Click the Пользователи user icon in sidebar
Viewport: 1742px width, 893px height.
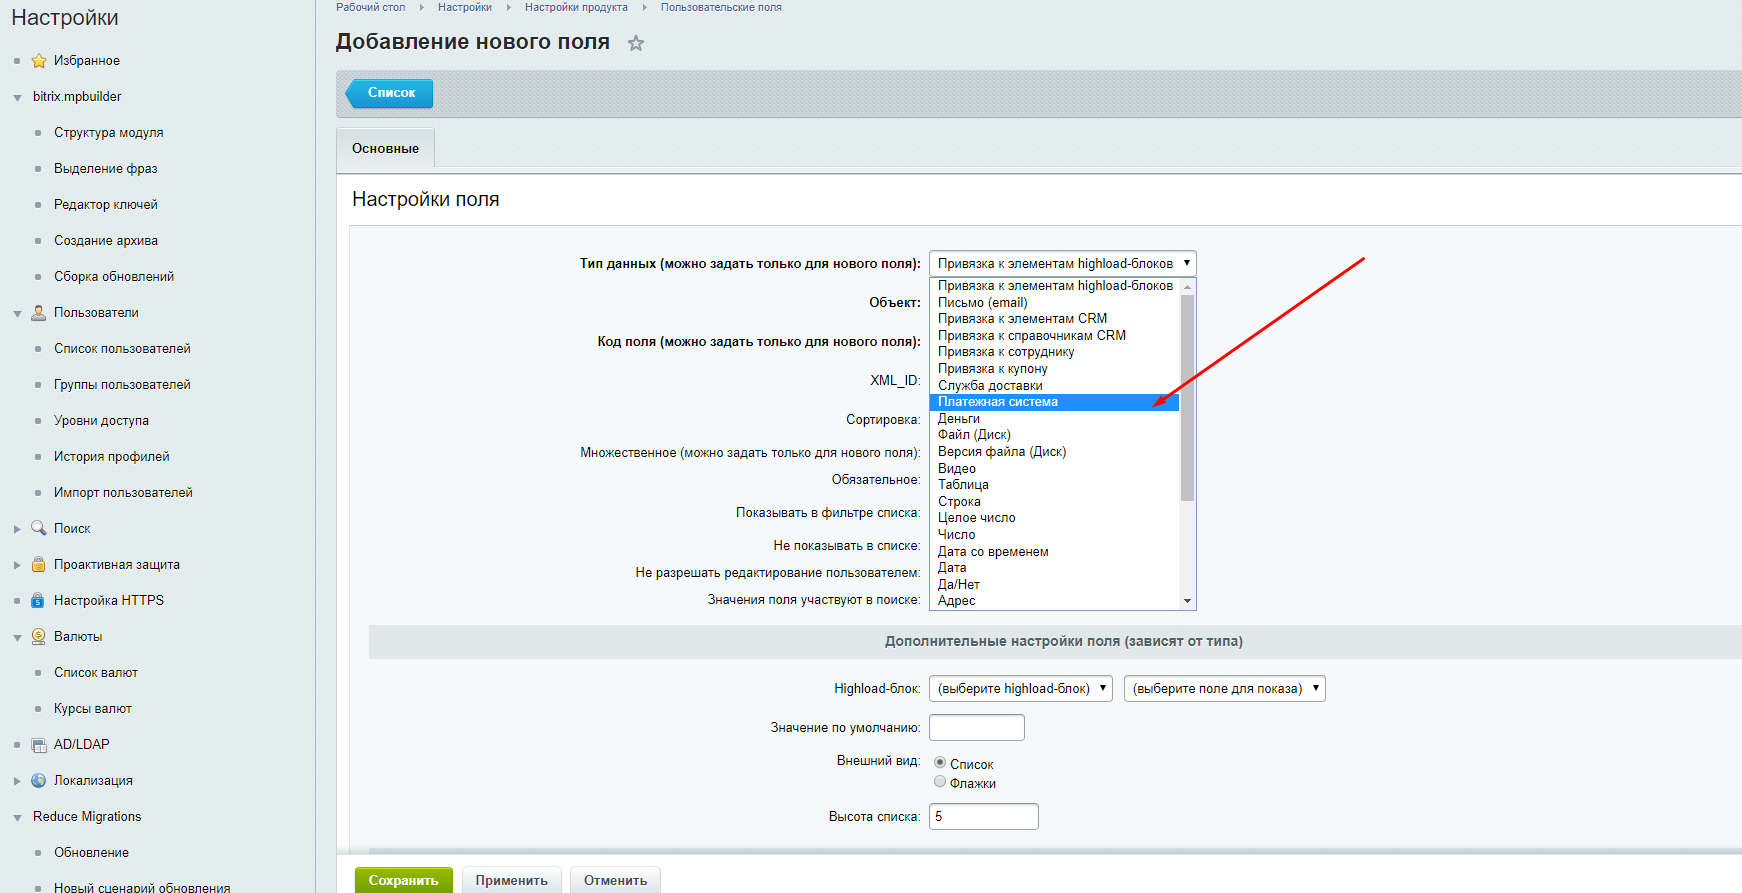point(39,313)
